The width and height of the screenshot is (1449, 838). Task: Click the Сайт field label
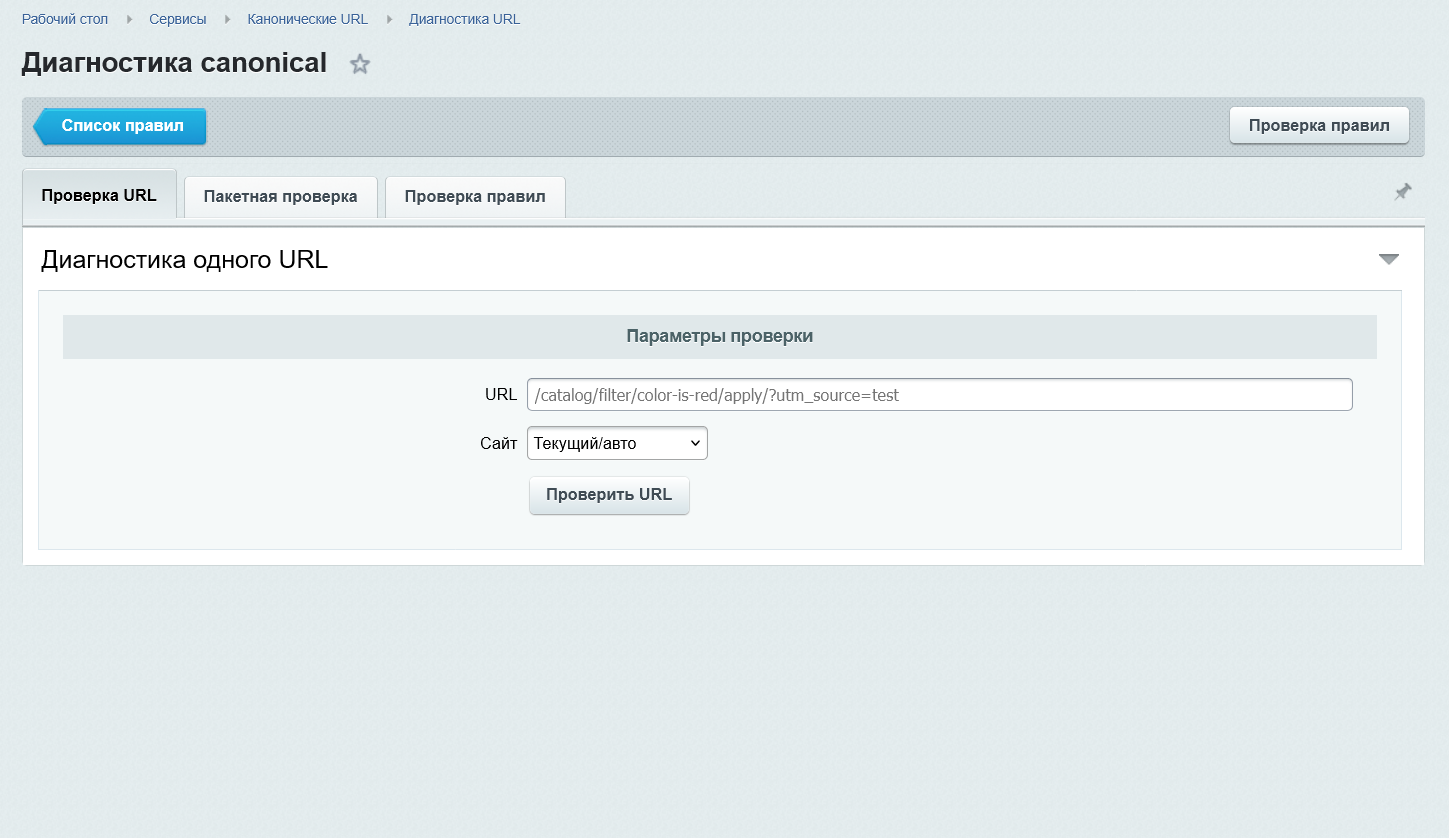tap(498, 443)
